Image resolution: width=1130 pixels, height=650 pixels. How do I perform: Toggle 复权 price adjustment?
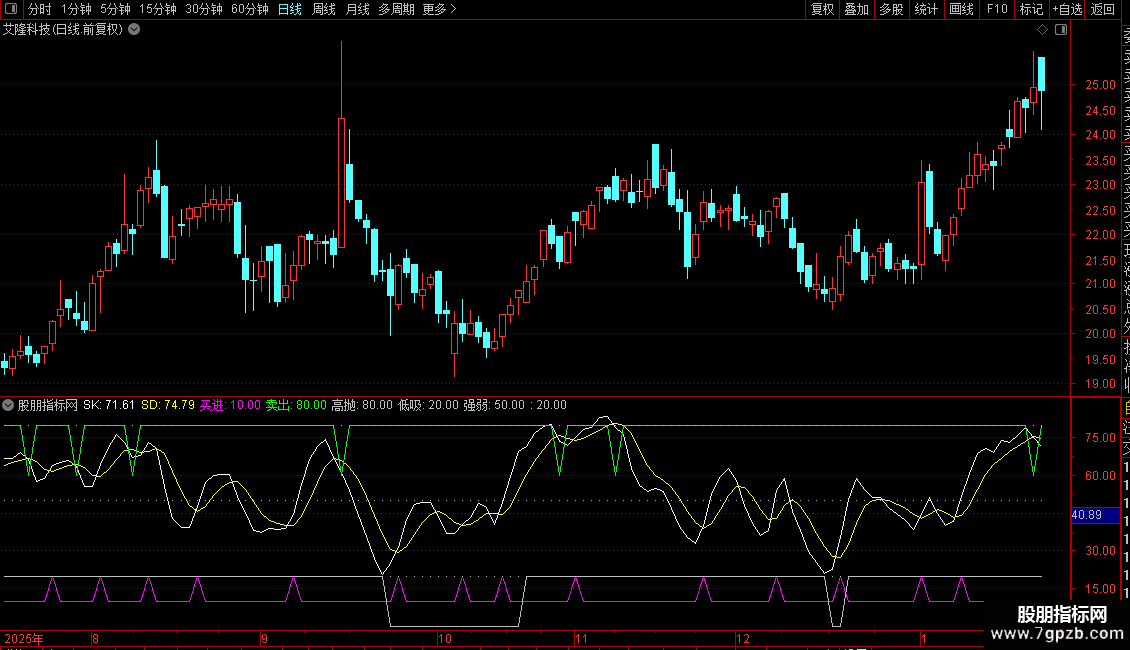(822, 9)
